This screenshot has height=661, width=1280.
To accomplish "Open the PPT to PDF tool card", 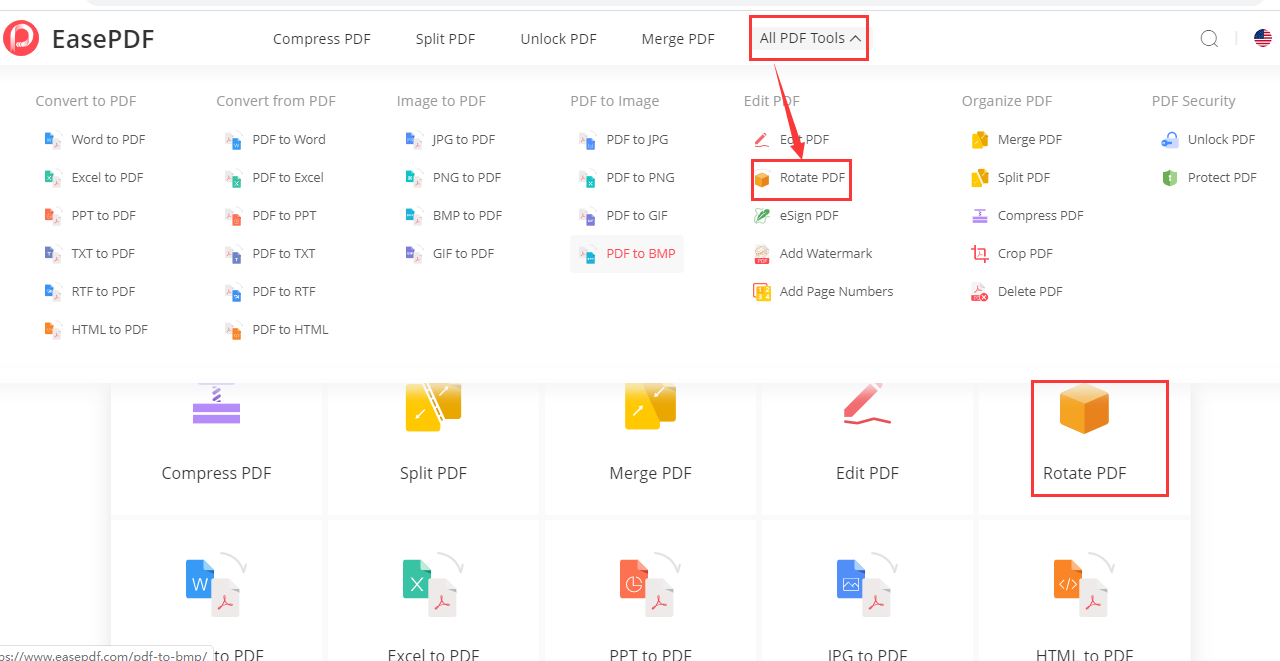I will 650,590.
